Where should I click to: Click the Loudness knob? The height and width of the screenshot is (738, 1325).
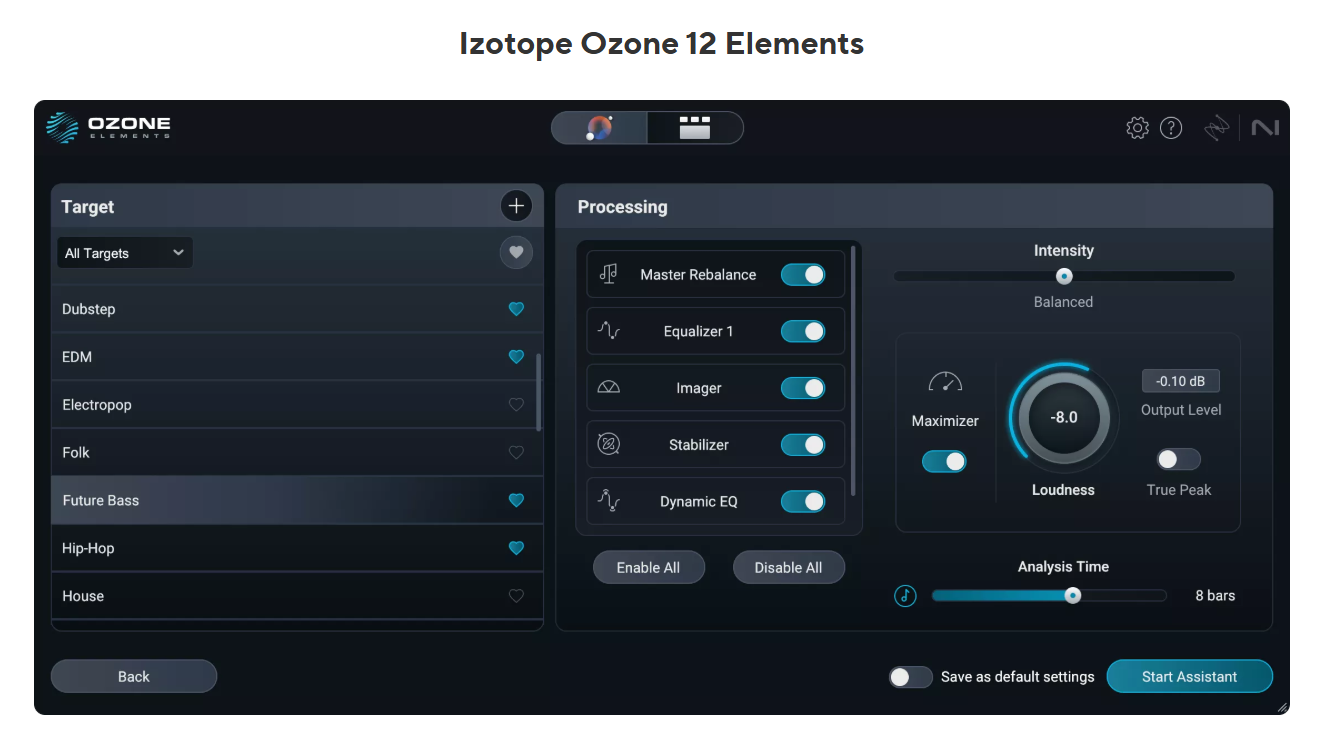pyautogui.click(x=1063, y=417)
